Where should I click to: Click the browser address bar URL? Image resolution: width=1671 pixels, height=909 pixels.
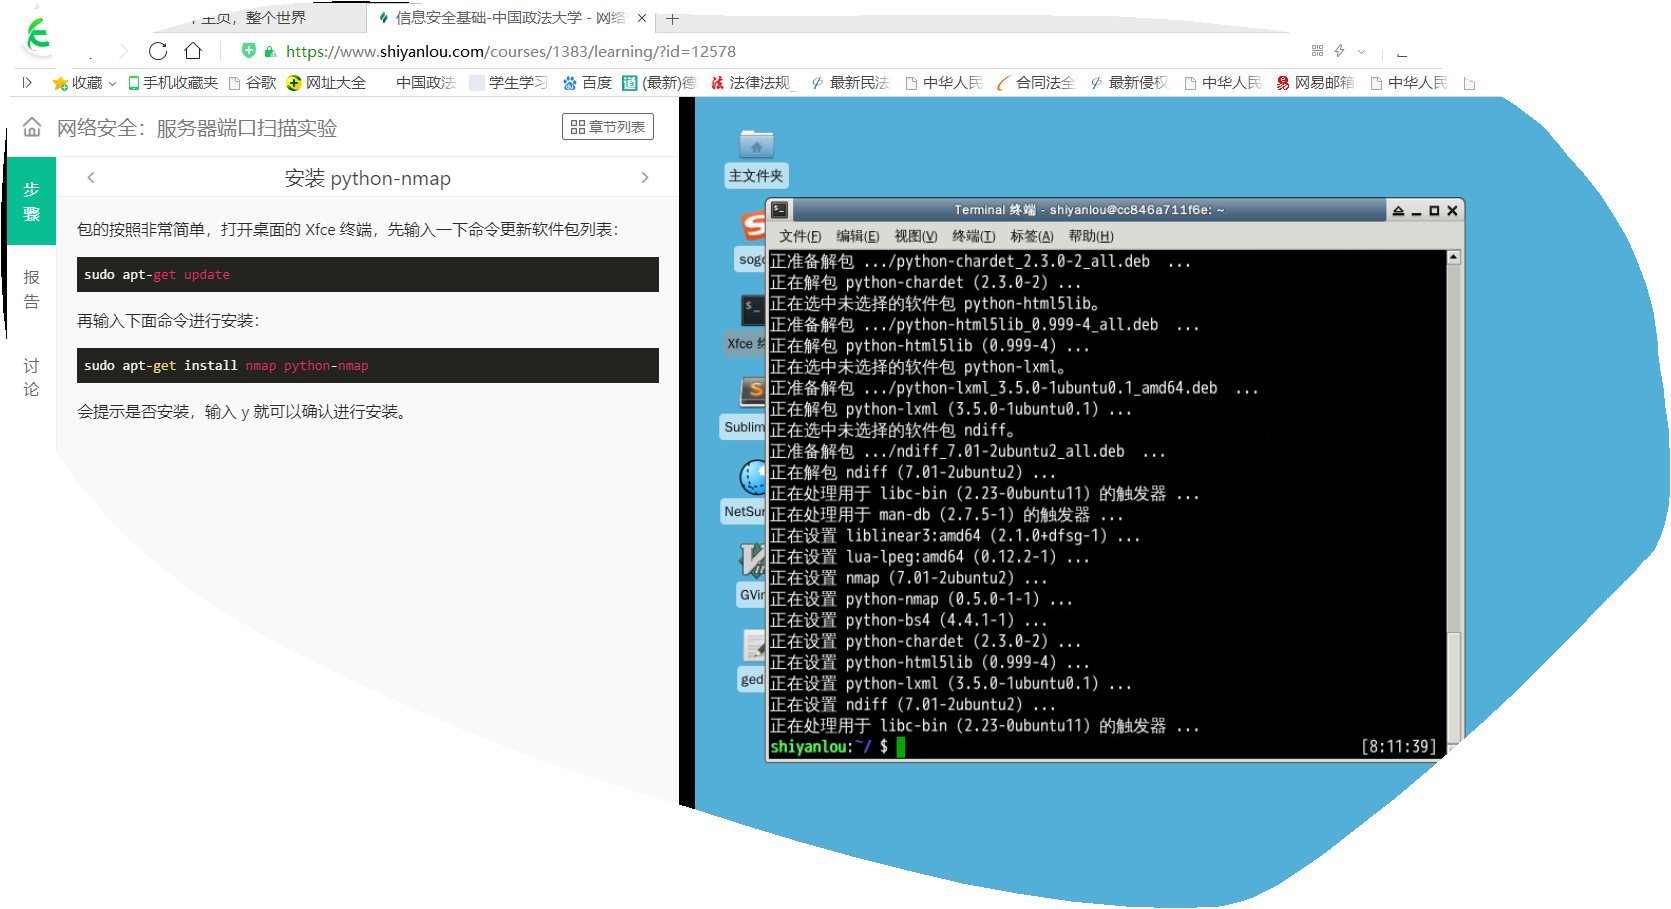coord(510,51)
